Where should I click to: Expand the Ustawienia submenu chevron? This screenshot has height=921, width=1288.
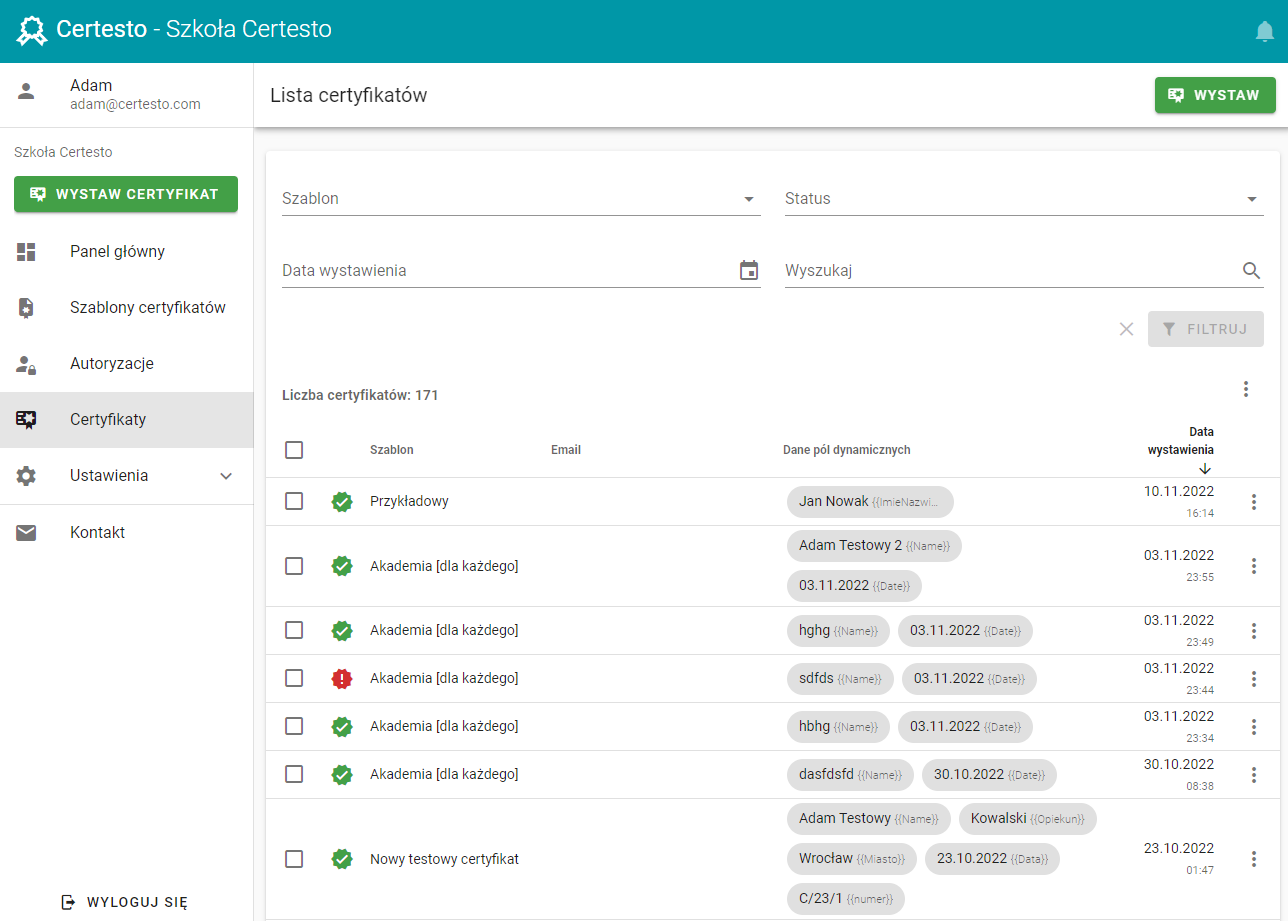point(226,476)
